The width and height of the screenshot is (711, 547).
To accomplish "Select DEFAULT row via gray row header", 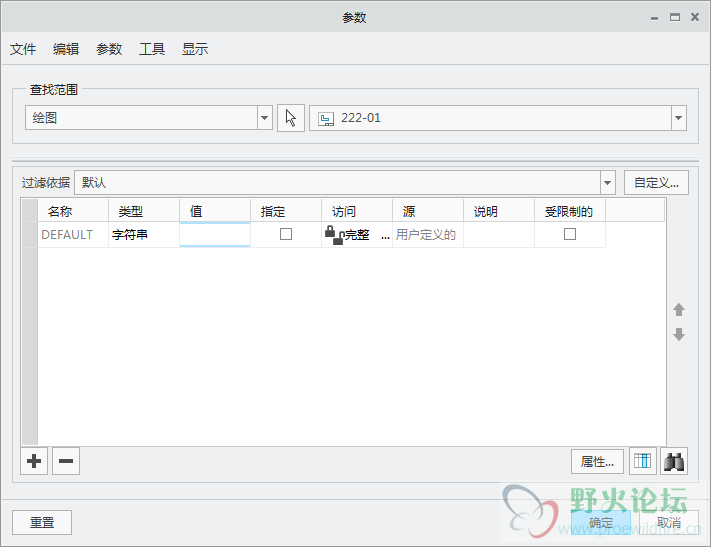I will tap(29, 234).
